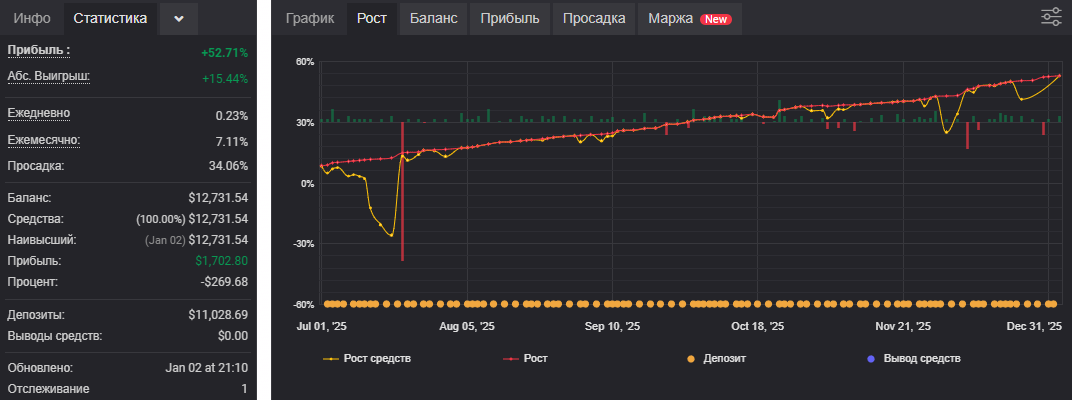Click the Обновлено: label
Viewport: 1072px width, 400px height.
(x=40, y=368)
